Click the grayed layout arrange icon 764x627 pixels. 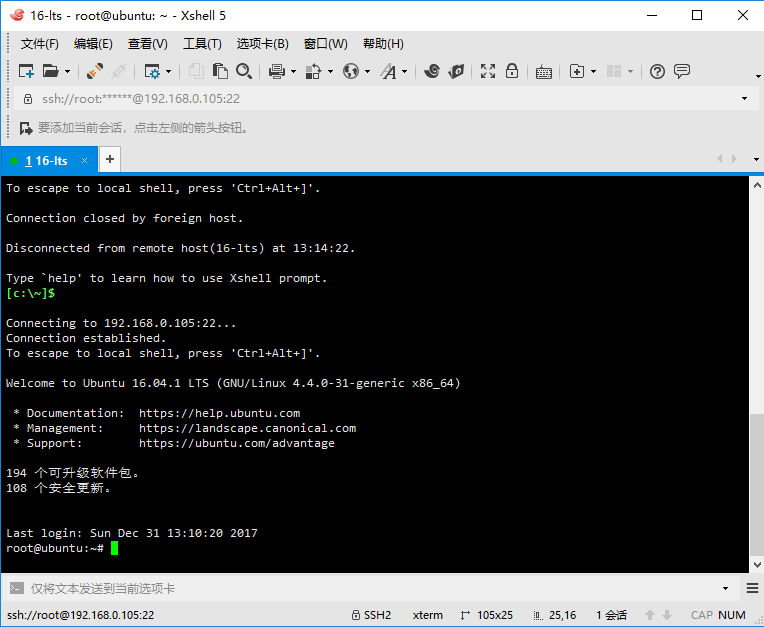pyautogui.click(x=614, y=72)
